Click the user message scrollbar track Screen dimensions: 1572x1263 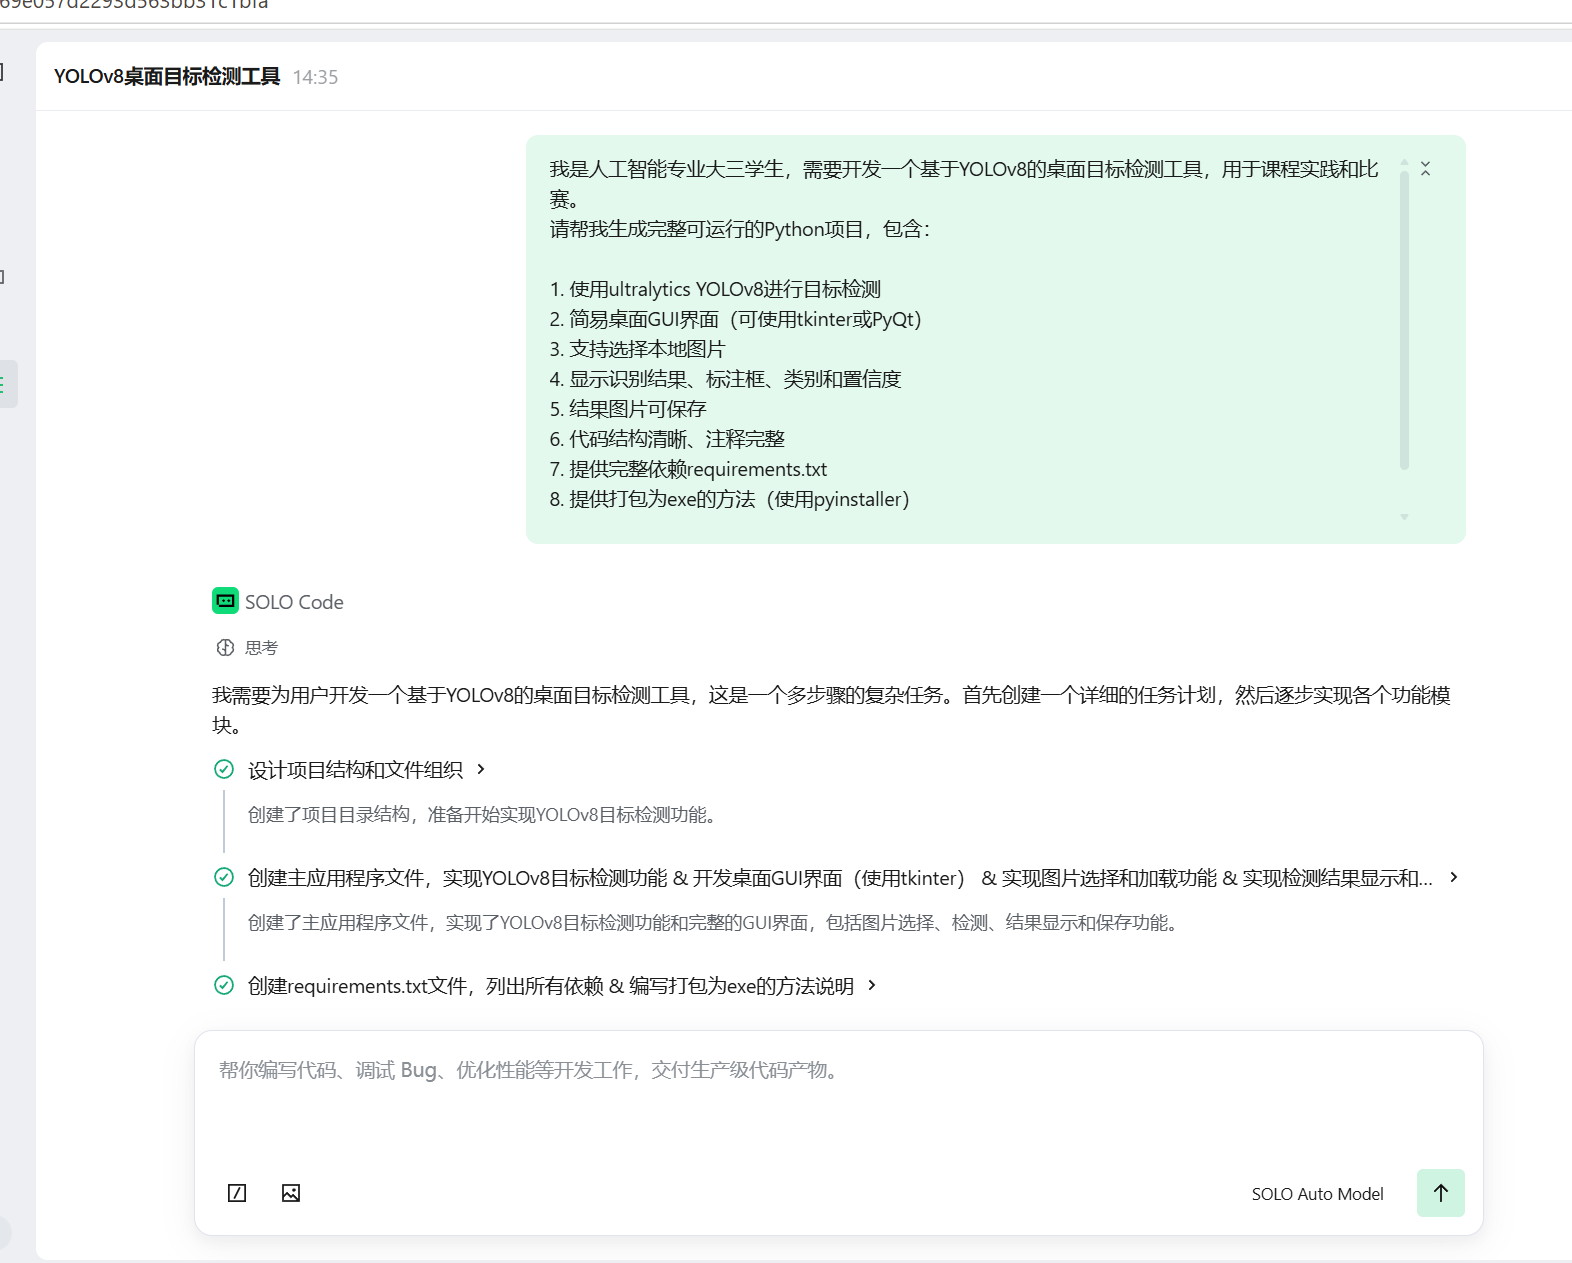coord(1404,320)
